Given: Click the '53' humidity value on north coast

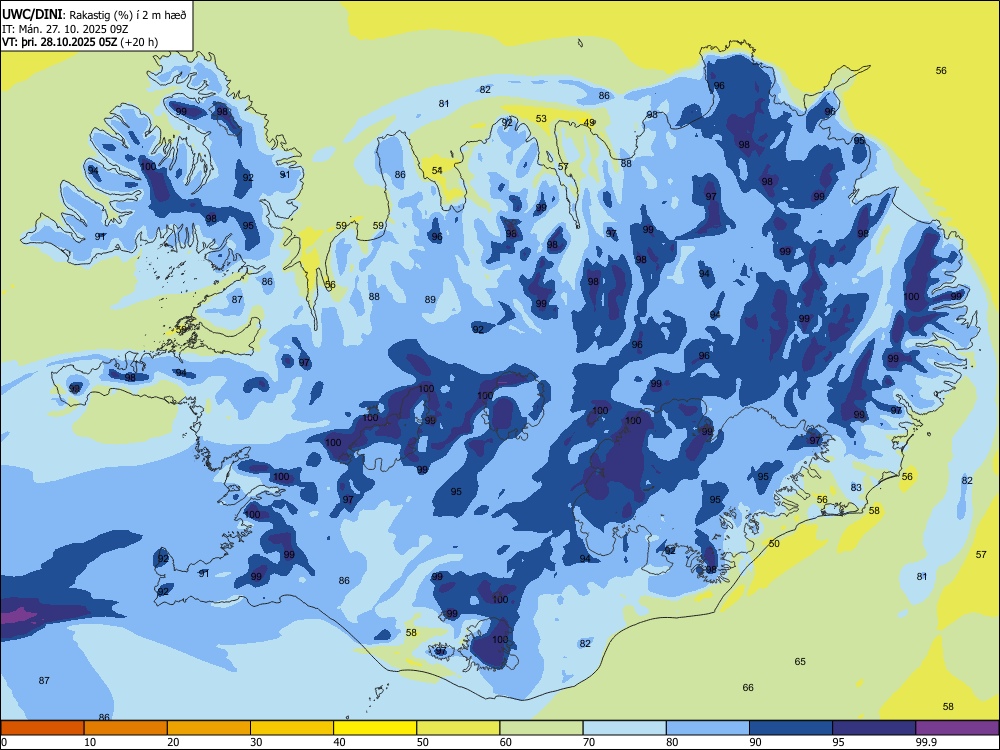Looking at the screenshot, I should (x=541, y=119).
